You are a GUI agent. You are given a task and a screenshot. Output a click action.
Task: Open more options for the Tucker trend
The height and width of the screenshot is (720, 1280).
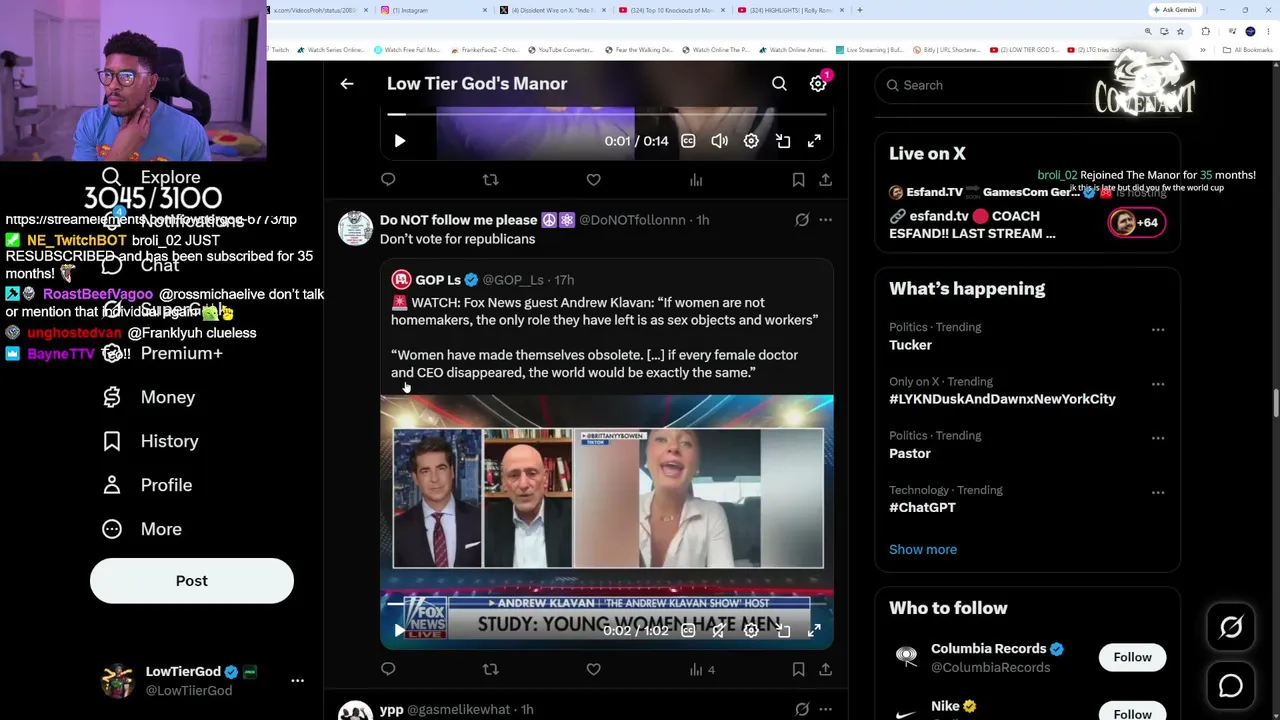1158,330
